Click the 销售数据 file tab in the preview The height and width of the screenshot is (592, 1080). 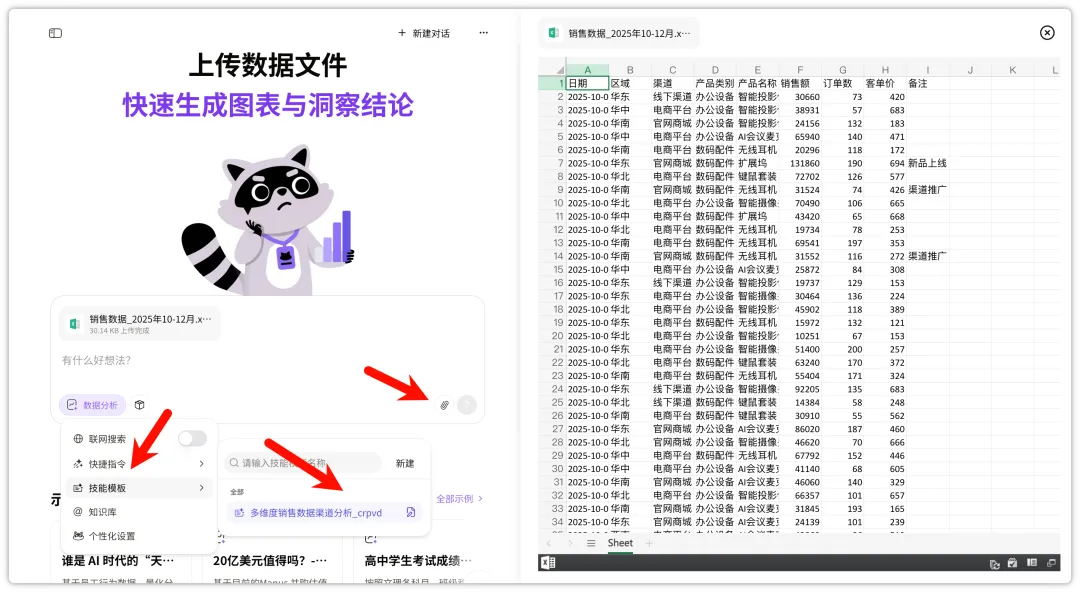coord(619,33)
